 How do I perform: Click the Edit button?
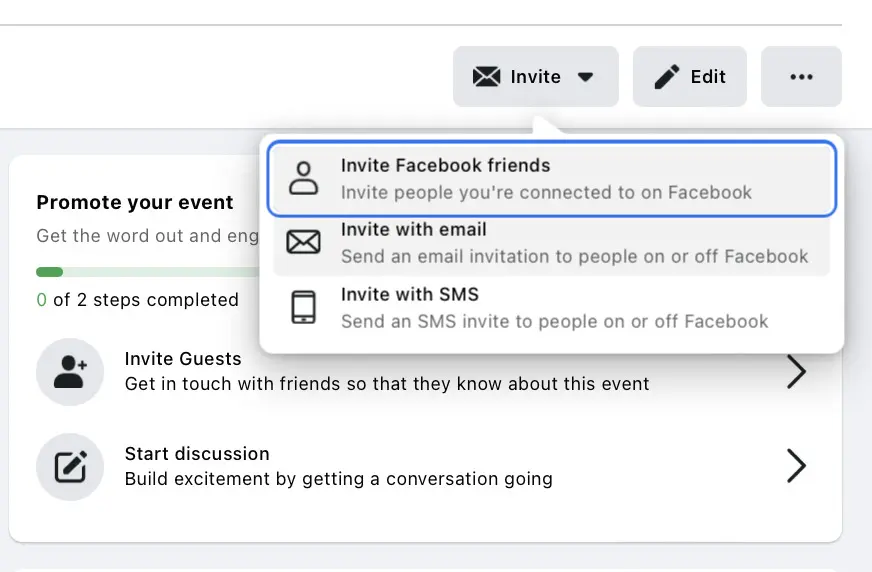[x=690, y=77]
